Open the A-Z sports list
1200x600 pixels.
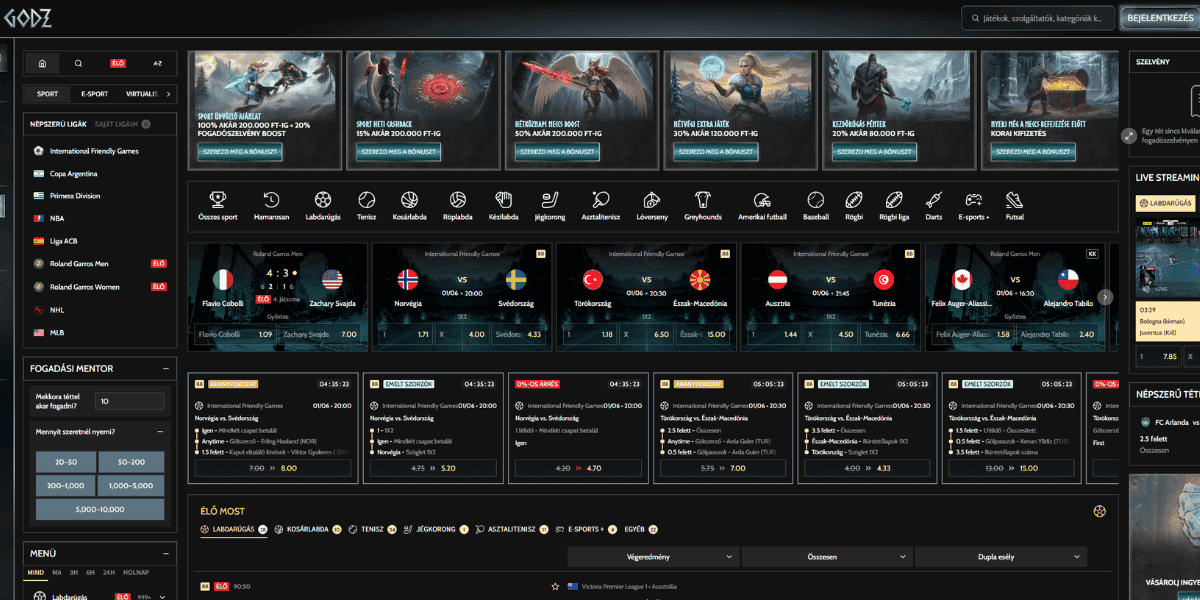coord(157,63)
